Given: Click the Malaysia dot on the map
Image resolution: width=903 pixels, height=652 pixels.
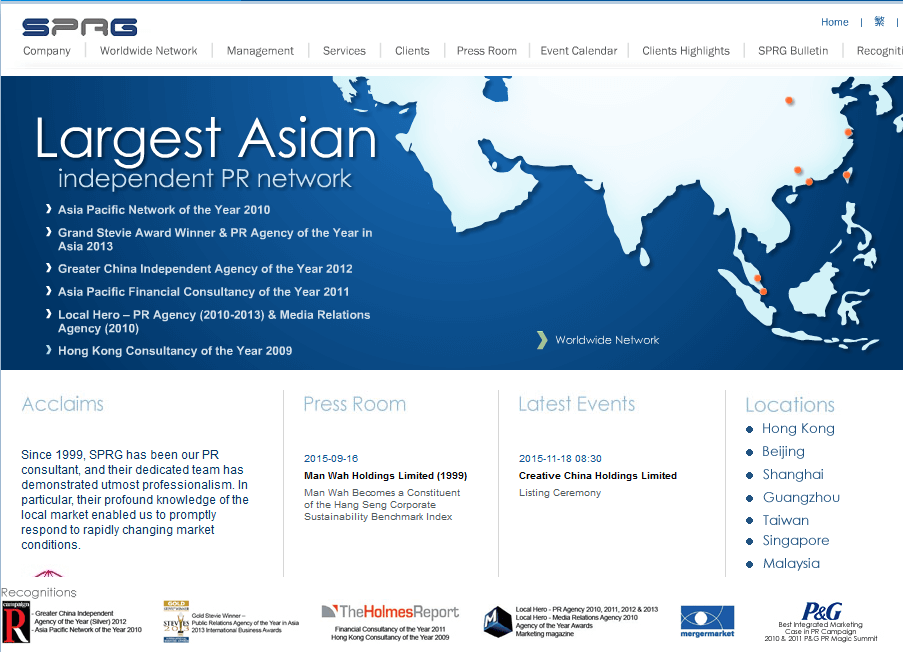Looking at the screenshot, I should pyautogui.click(x=758, y=279).
